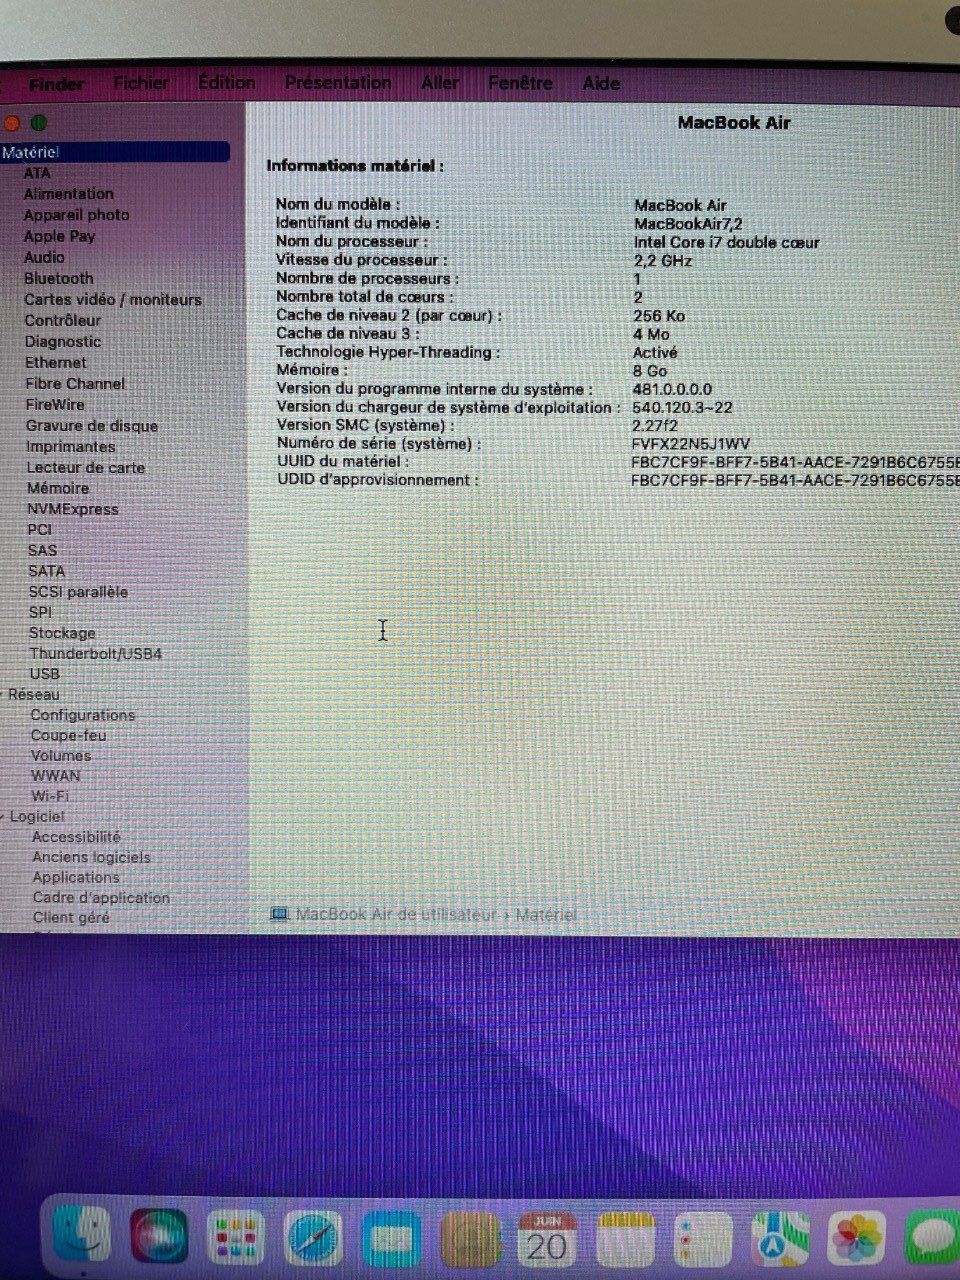Select Matériel category in sidebar
This screenshot has height=1280, width=960.
pos(115,152)
